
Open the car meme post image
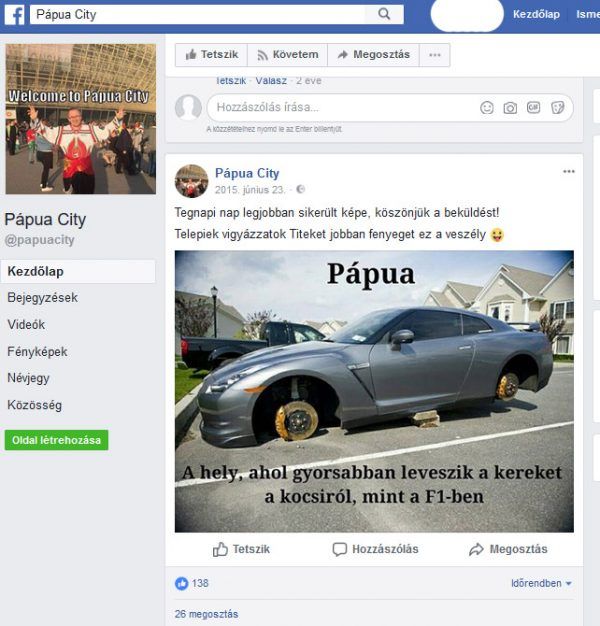(x=374, y=391)
